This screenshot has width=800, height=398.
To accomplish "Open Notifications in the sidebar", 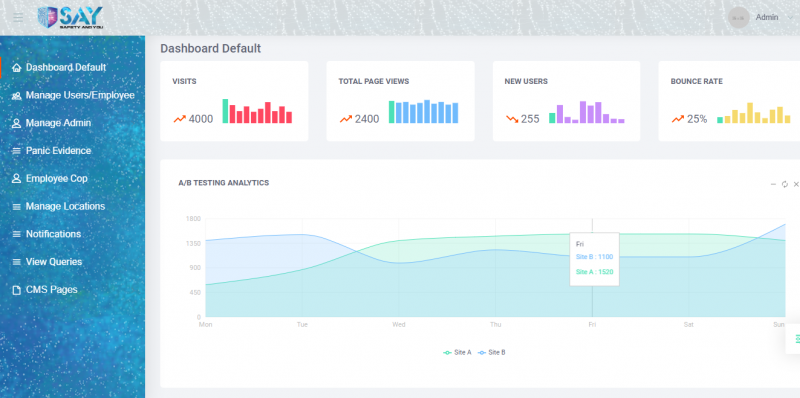I will (53, 234).
